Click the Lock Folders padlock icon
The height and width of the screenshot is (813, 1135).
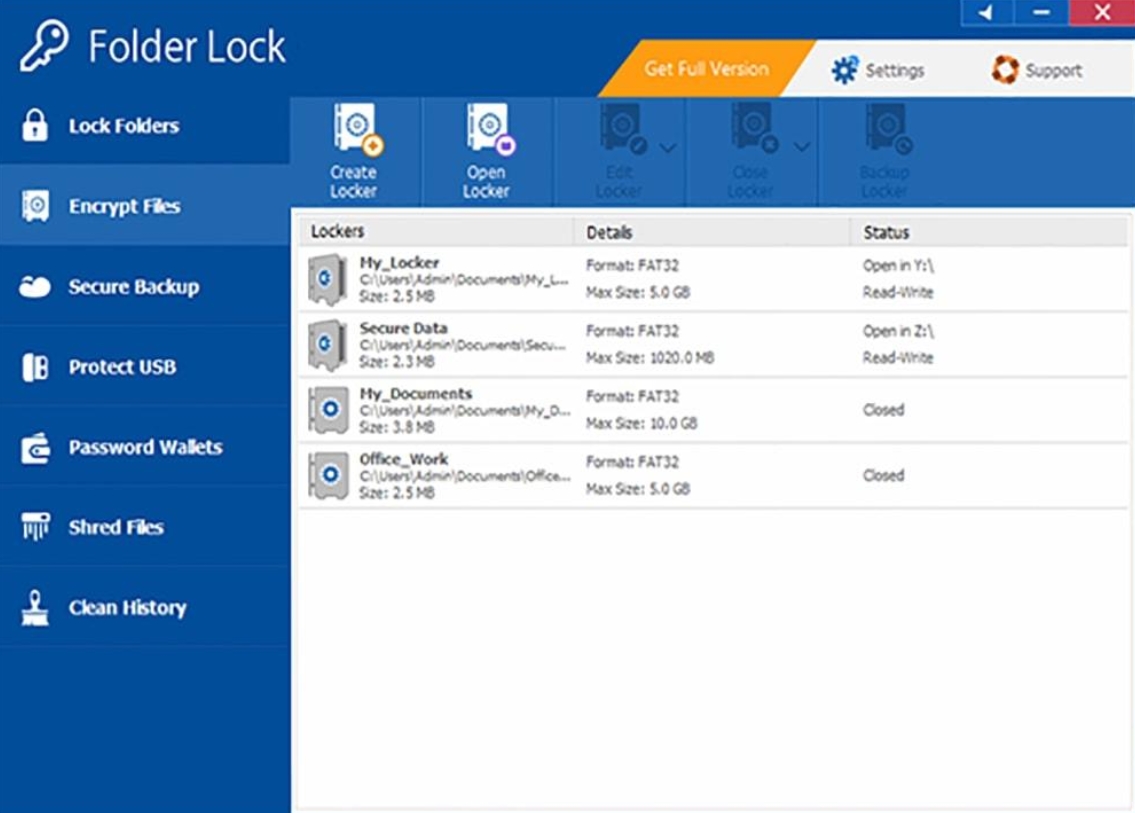click(35, 125)
